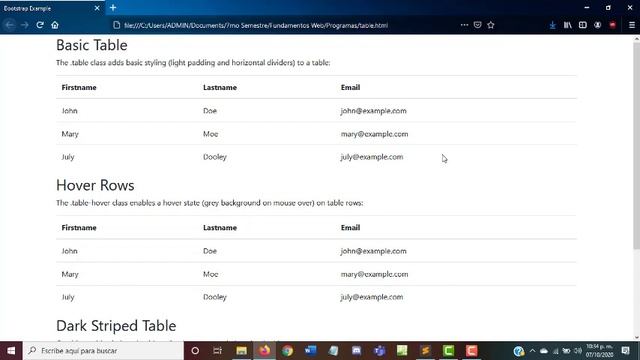Click the page info icon before the URL
This screenshot has height=360, width=640.
pos(117,25)
